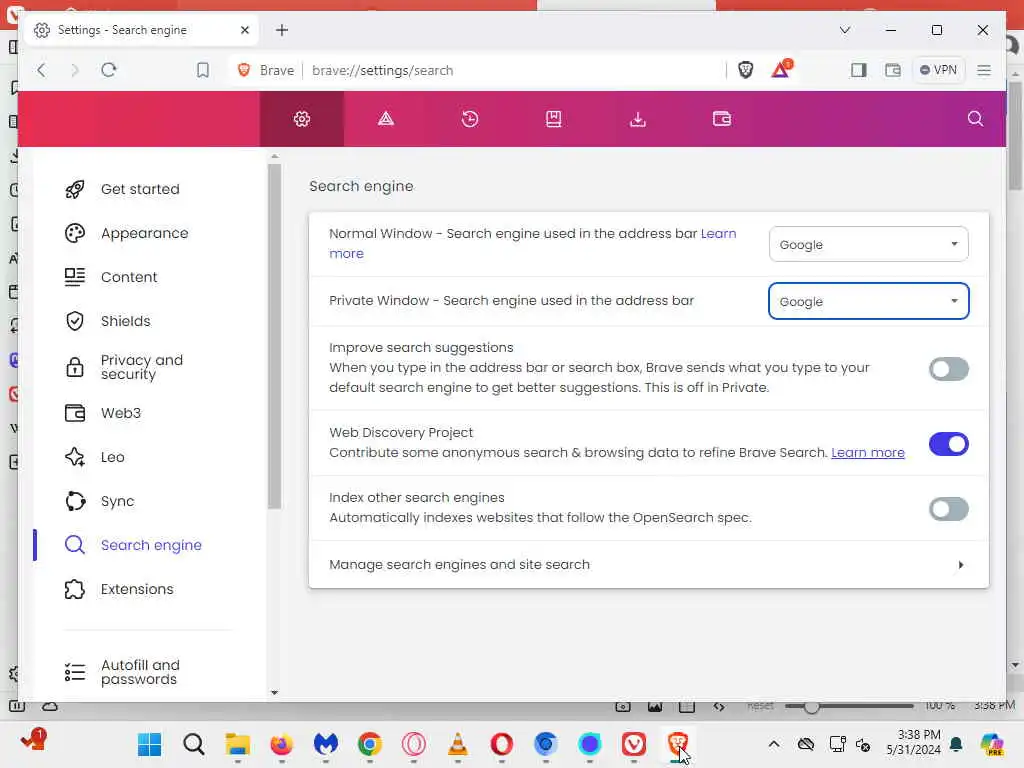Click the Brave Rewards icon in address bar
The height and width of the screenshot is (768, 1024).
click(780, 69)
